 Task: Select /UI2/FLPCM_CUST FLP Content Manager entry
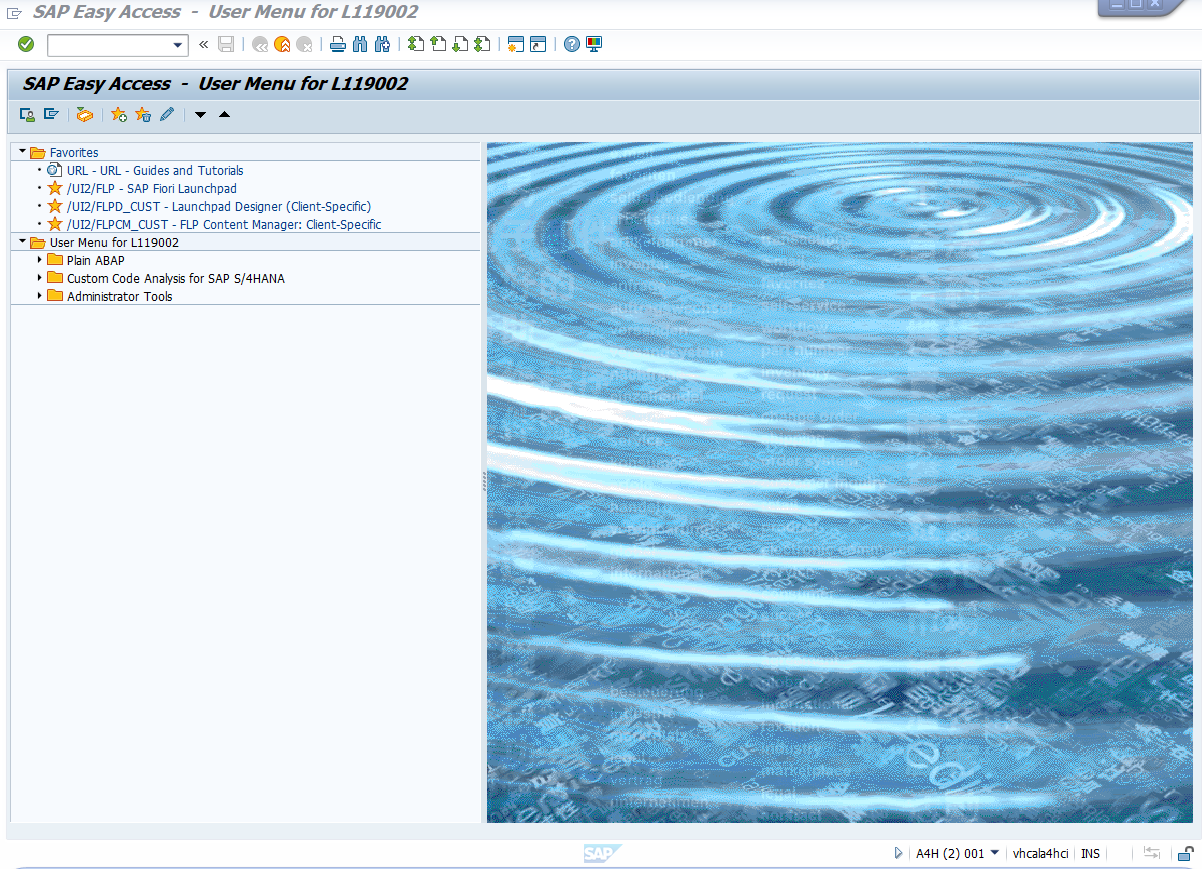coord(224,225)
